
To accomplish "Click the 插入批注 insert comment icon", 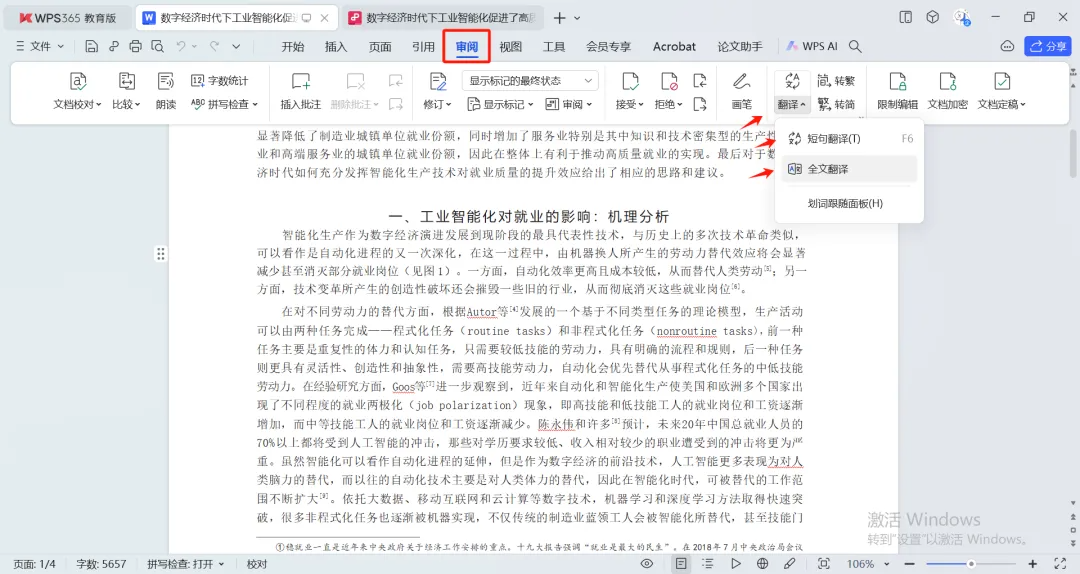I will 300,90.
